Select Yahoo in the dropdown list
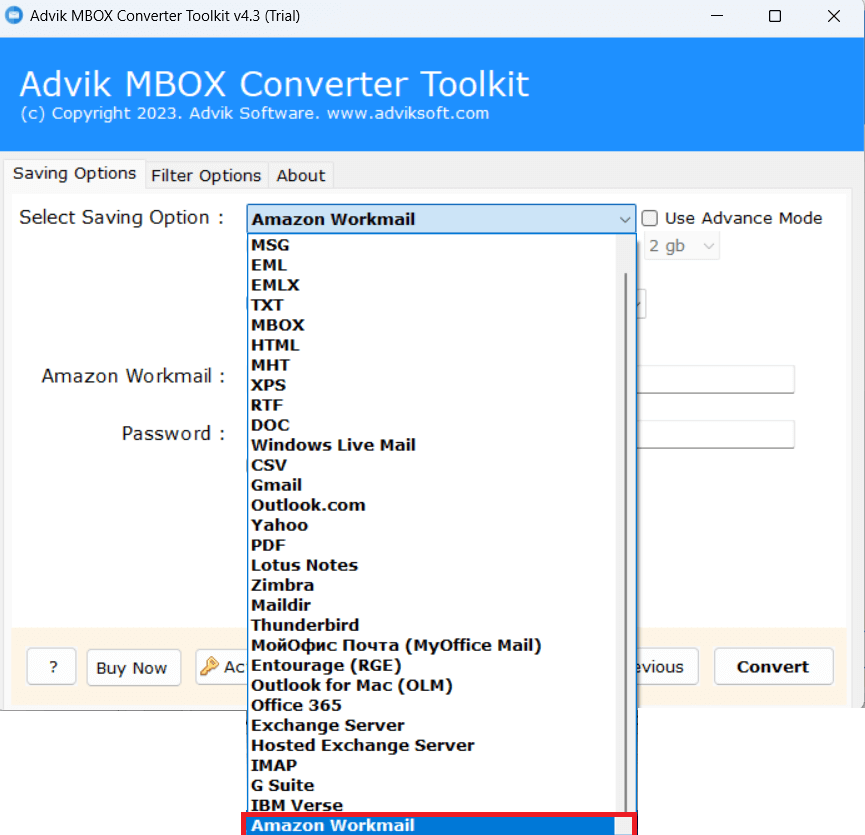This screenshot has width=865, height=835. tap(432, 525)
